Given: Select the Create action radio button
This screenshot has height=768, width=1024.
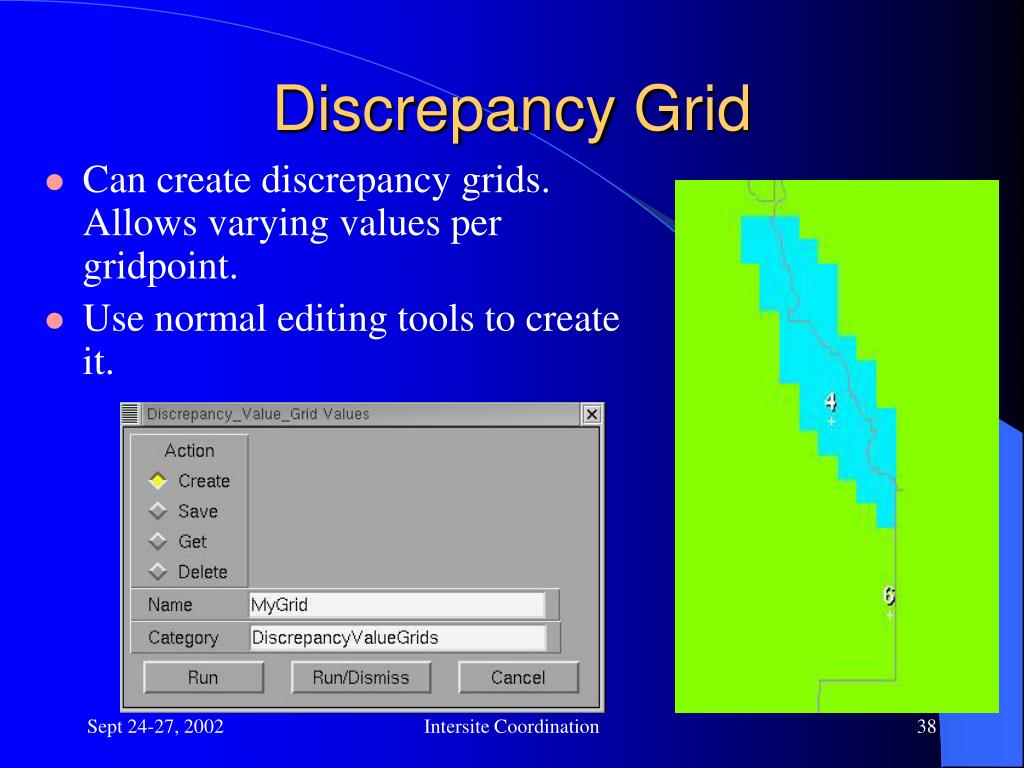Looking at the screenshot, I should [x=157, y=481].
